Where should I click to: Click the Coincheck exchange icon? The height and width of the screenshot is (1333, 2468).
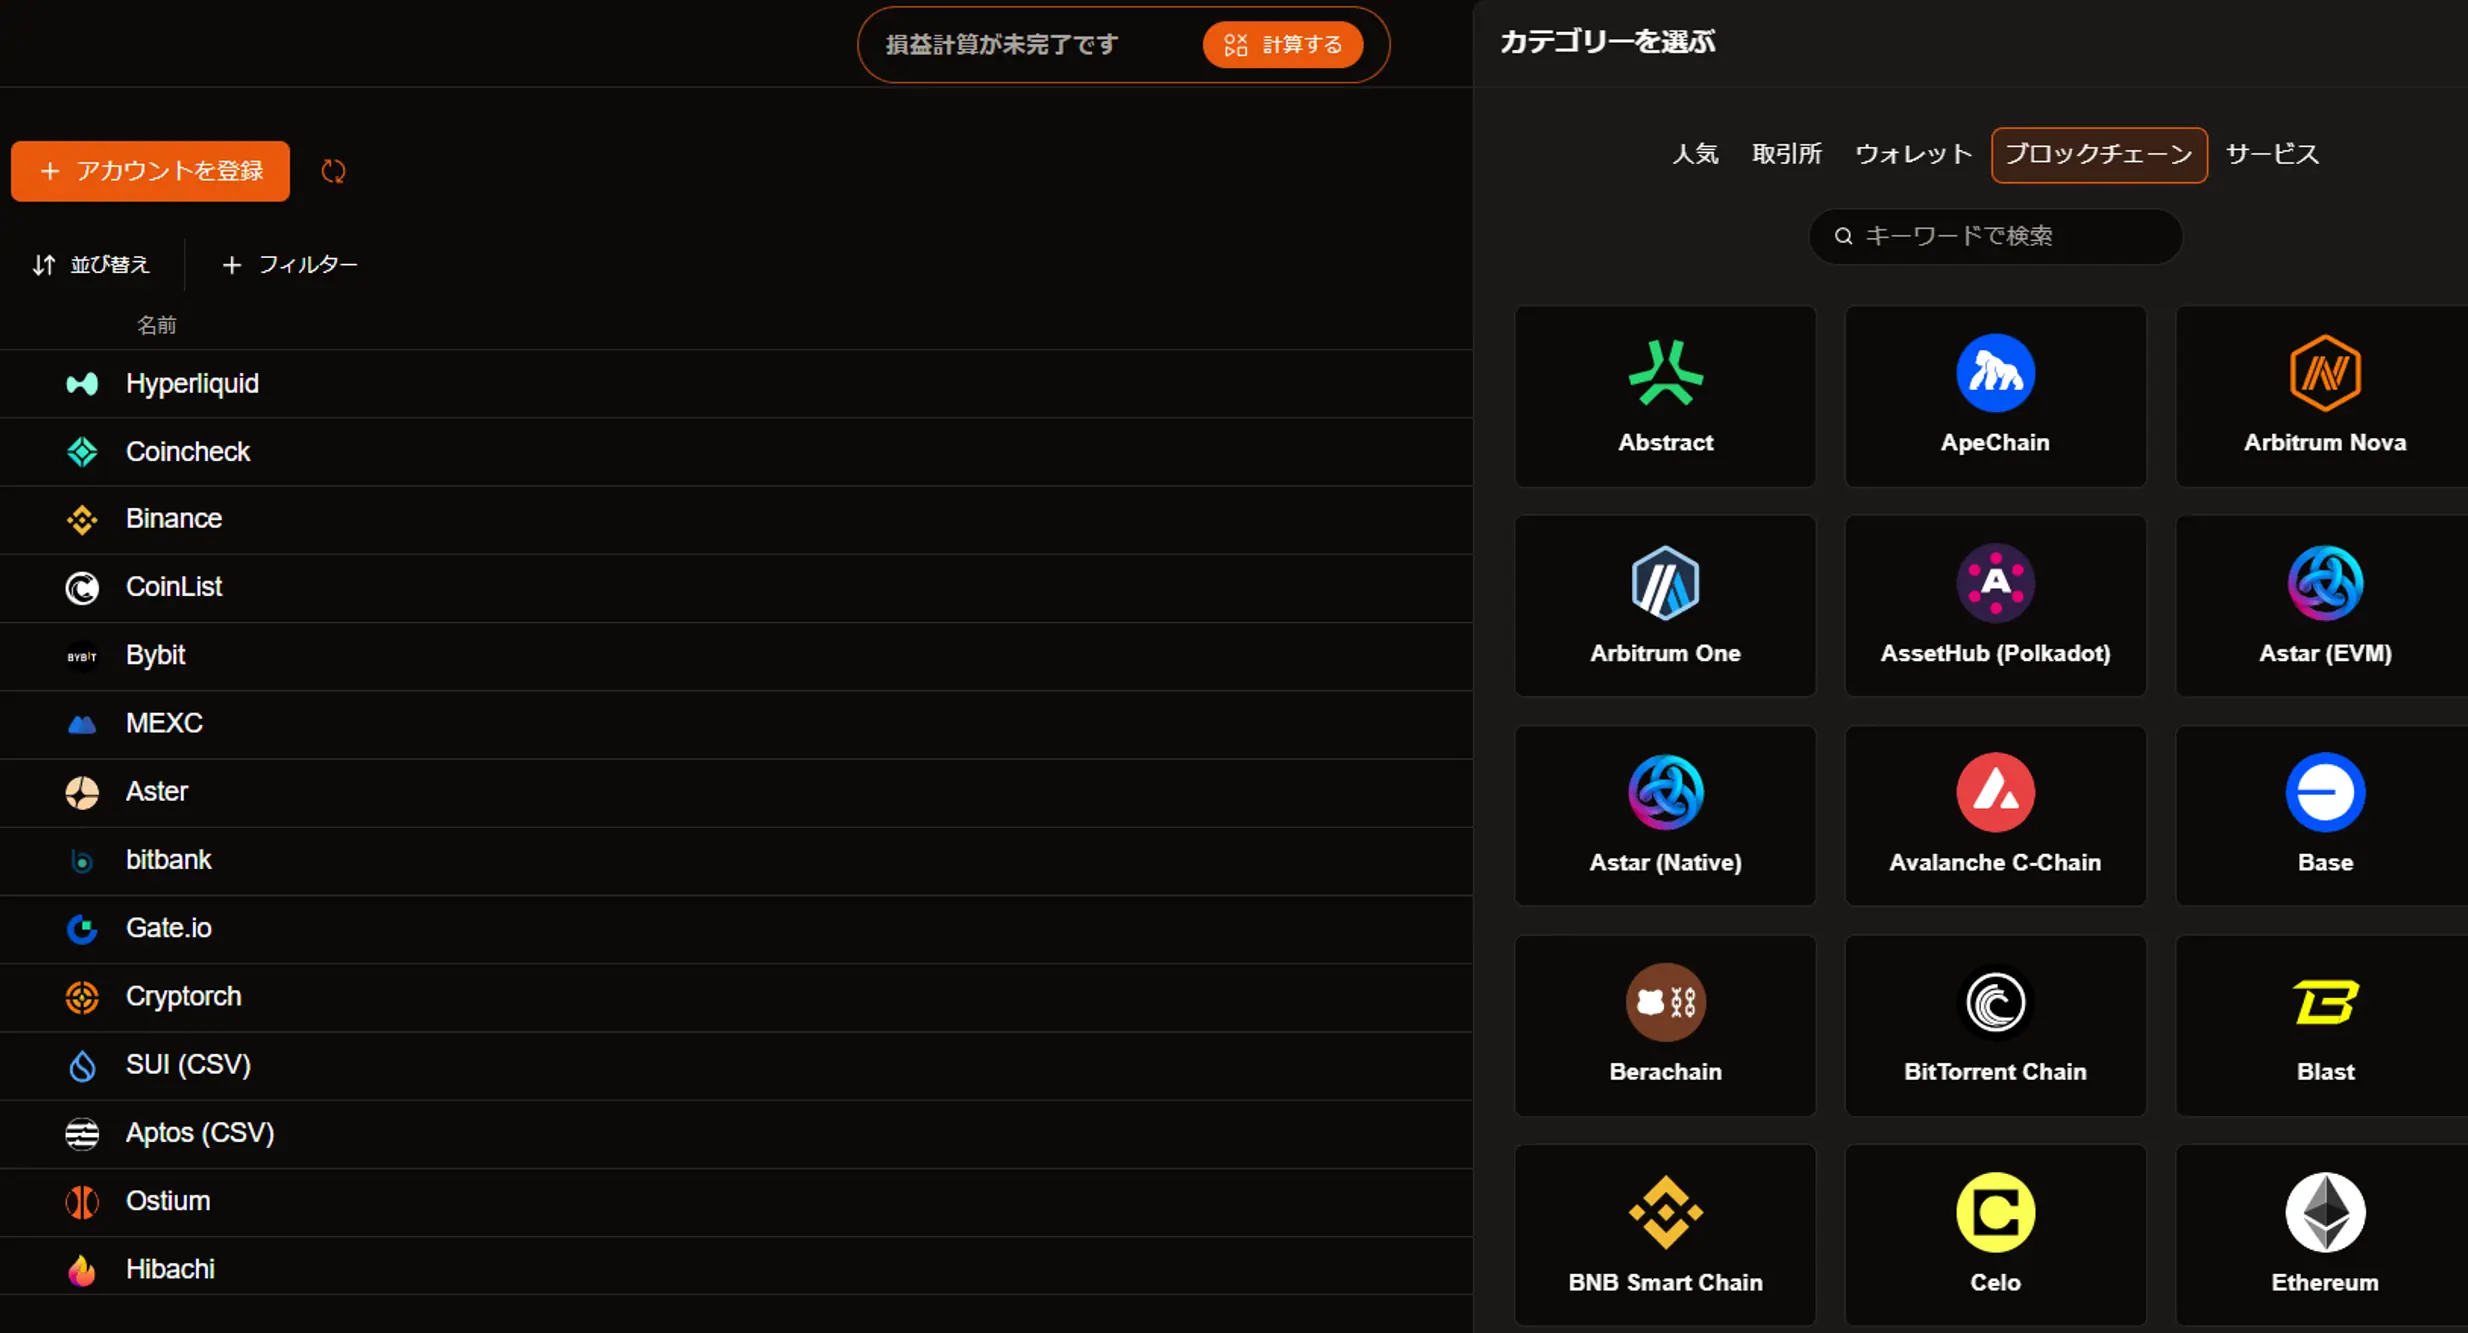pyautogui.click(x=81, y=451)
